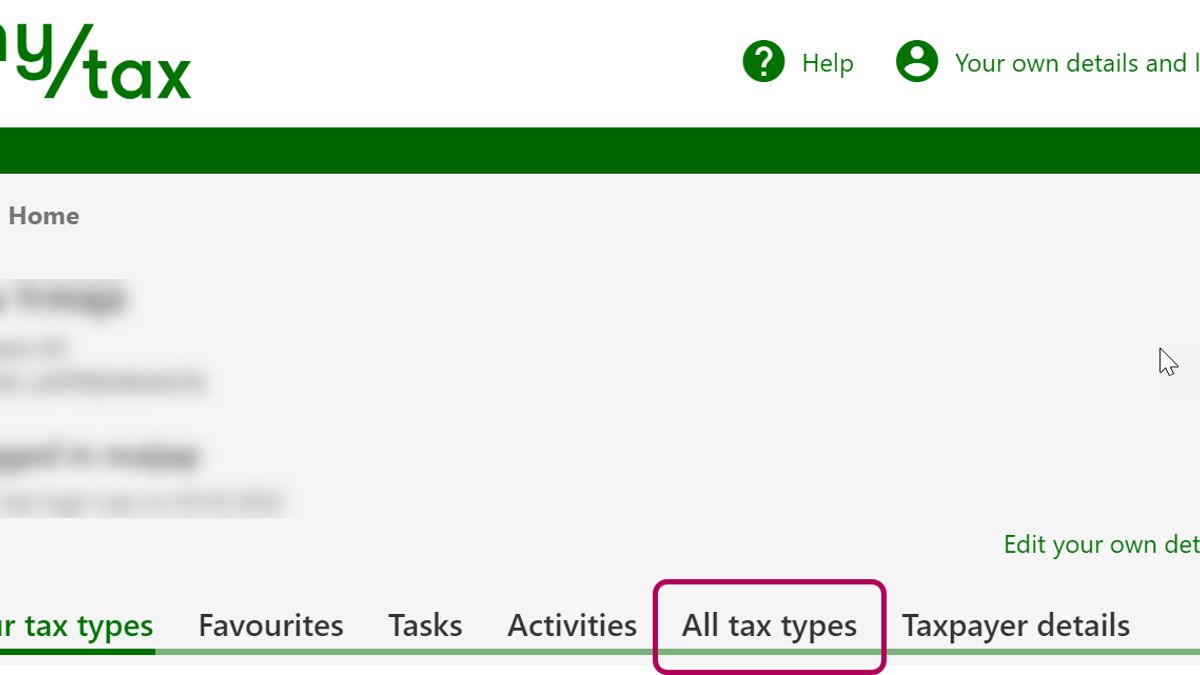Viewport: 1200px width, 675px height.
Task: Click the user profile avatar icon
Action: pos(916,62)
